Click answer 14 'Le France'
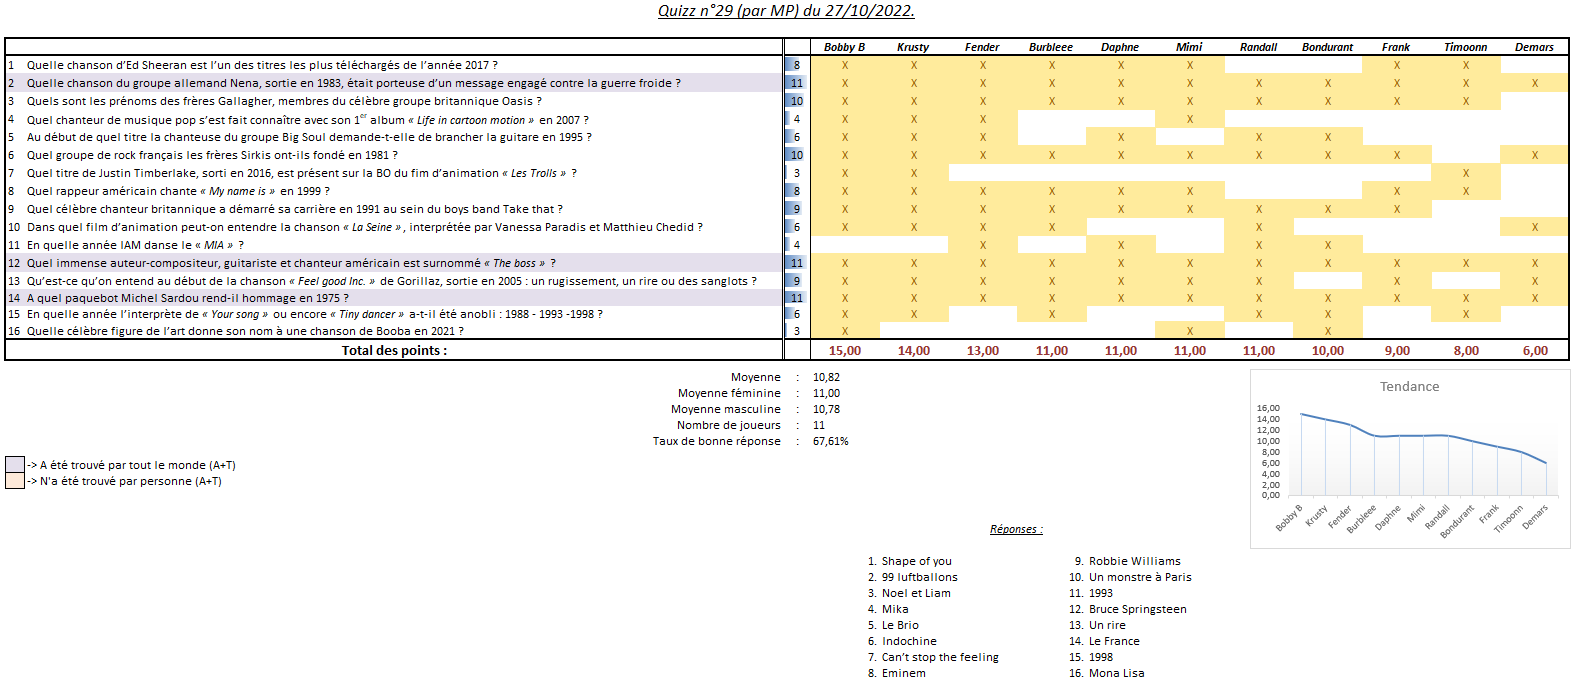 click(x=1114, y=641)
